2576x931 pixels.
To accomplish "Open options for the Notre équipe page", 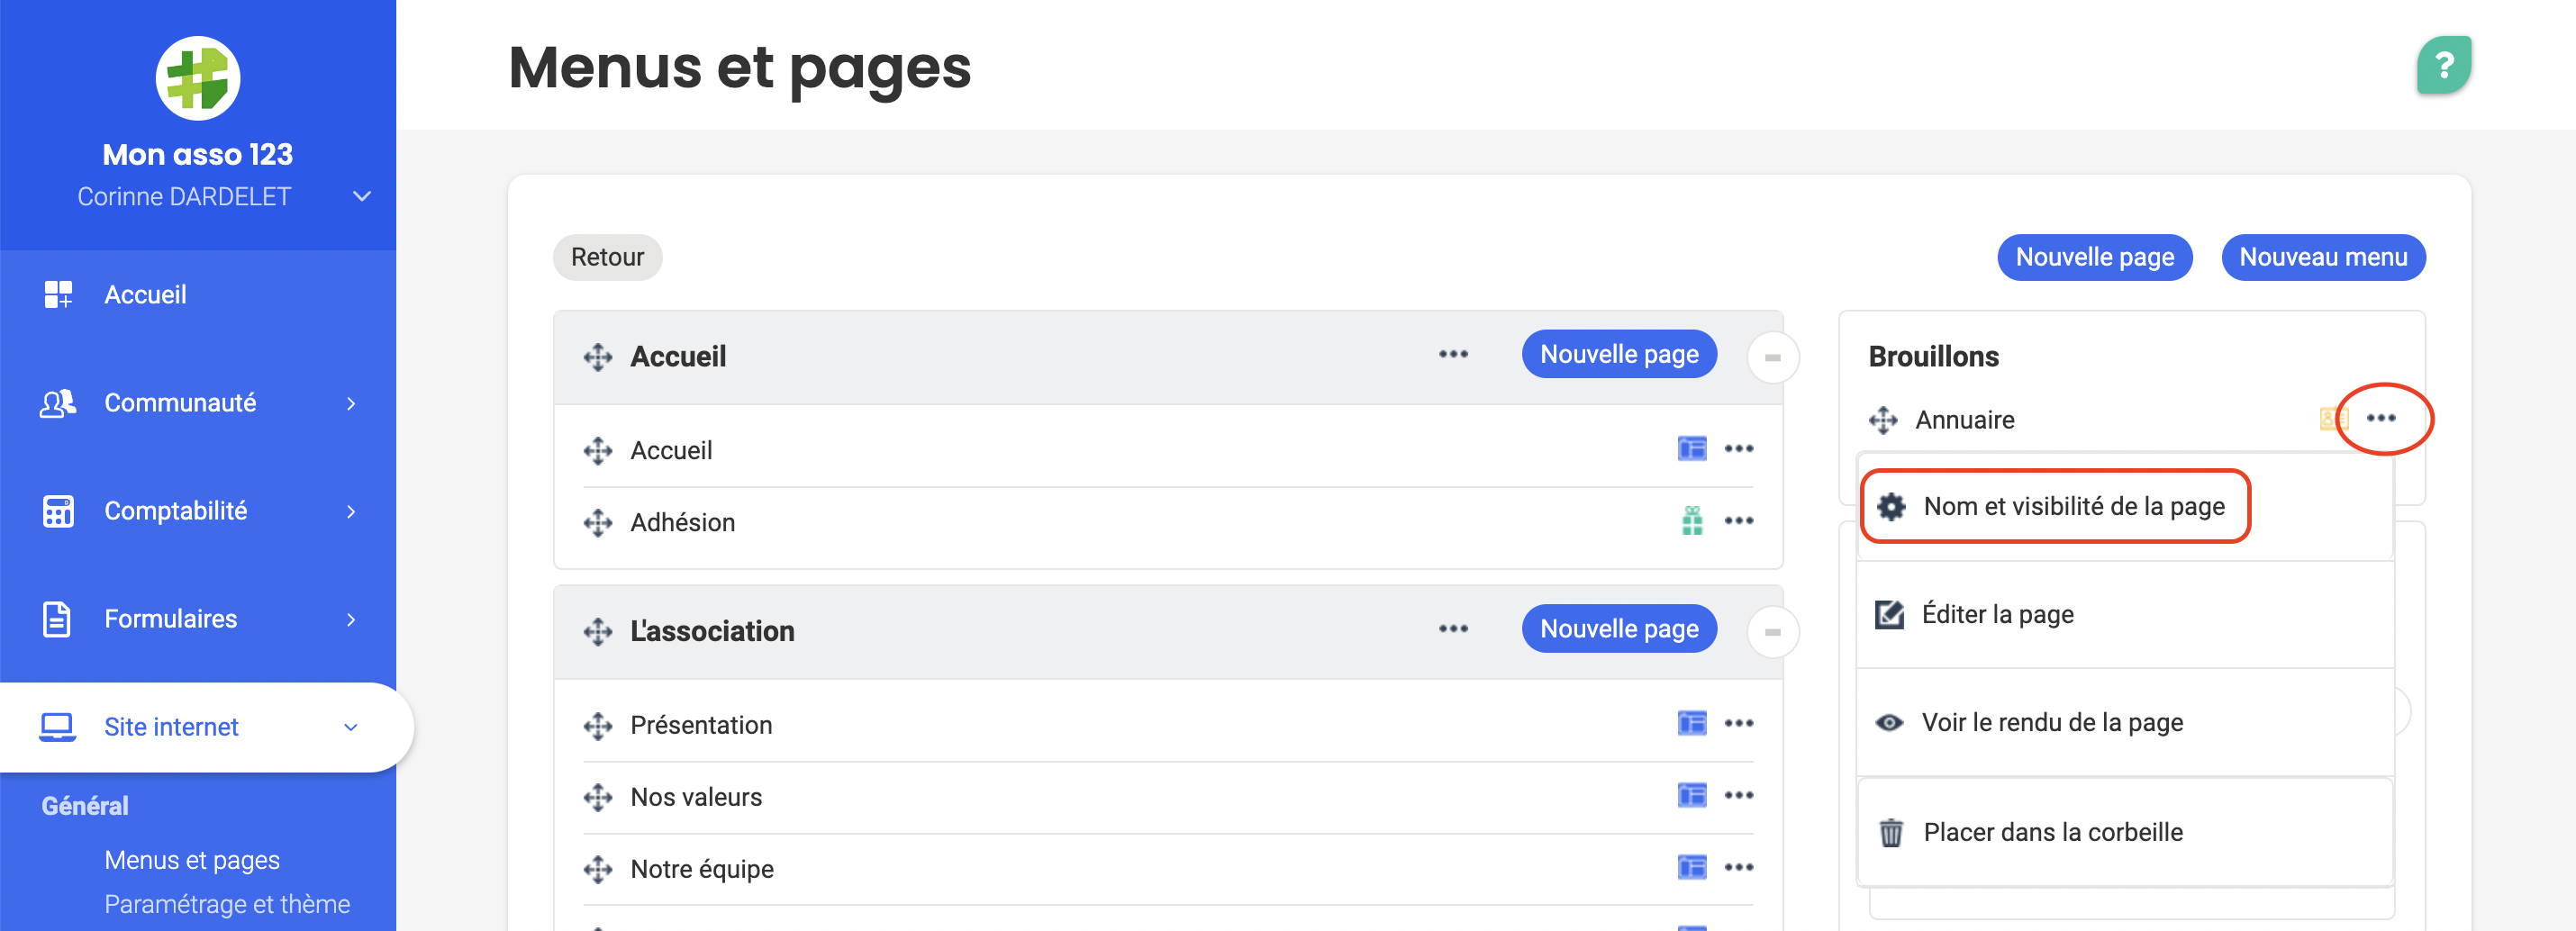I will [1739, 867].
